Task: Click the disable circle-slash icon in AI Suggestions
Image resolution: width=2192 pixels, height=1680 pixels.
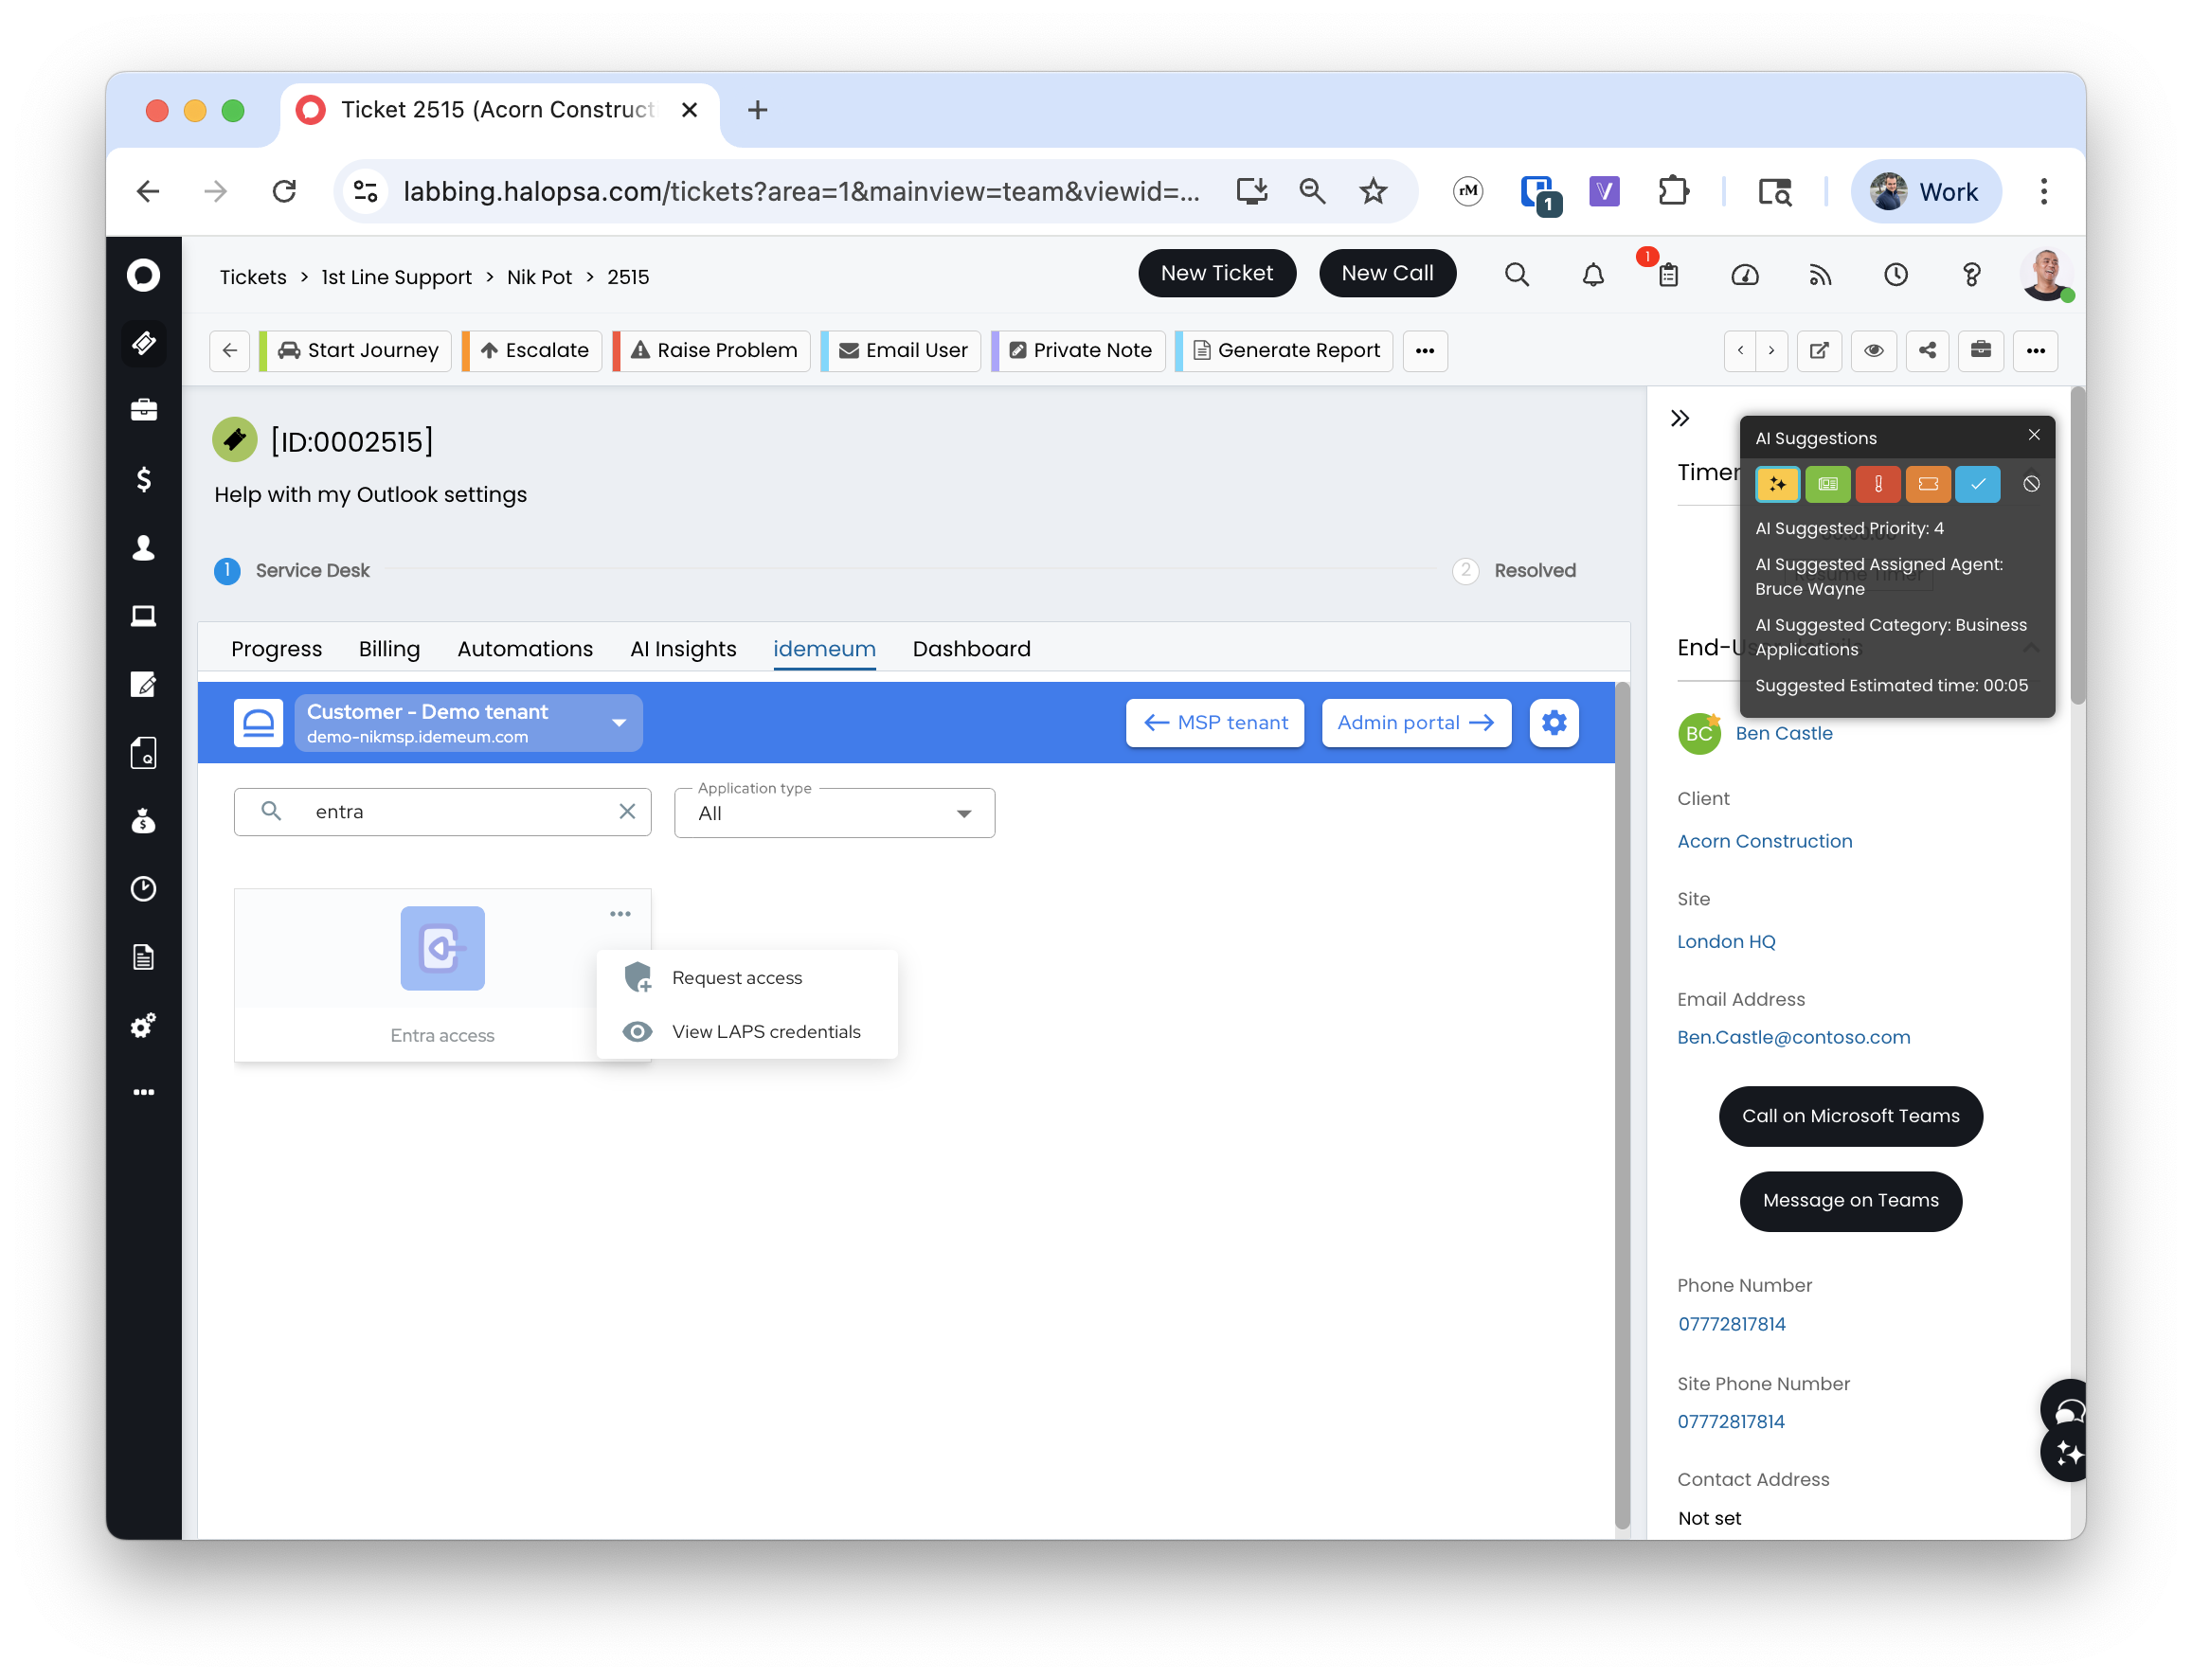Action: (2031, 484)
